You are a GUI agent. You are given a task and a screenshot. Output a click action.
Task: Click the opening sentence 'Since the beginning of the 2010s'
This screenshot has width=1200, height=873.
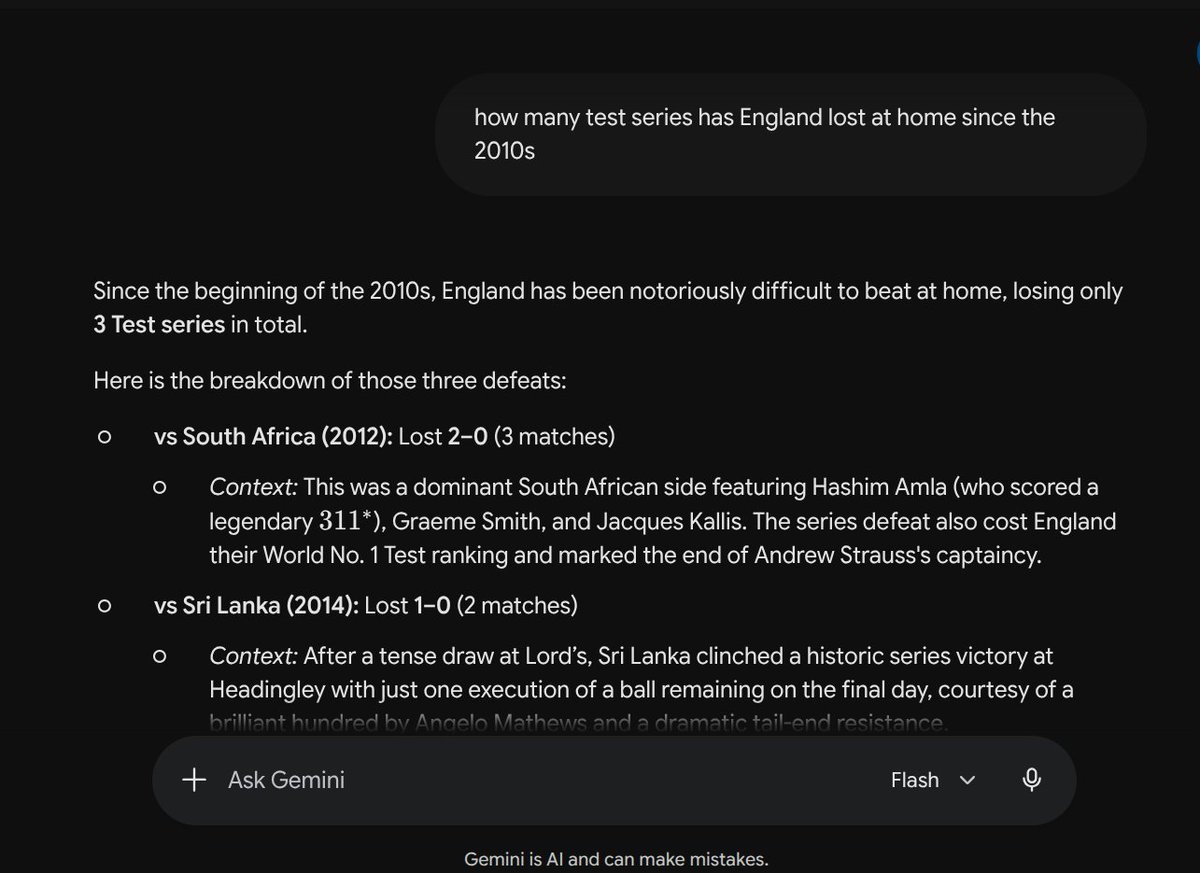264,291
